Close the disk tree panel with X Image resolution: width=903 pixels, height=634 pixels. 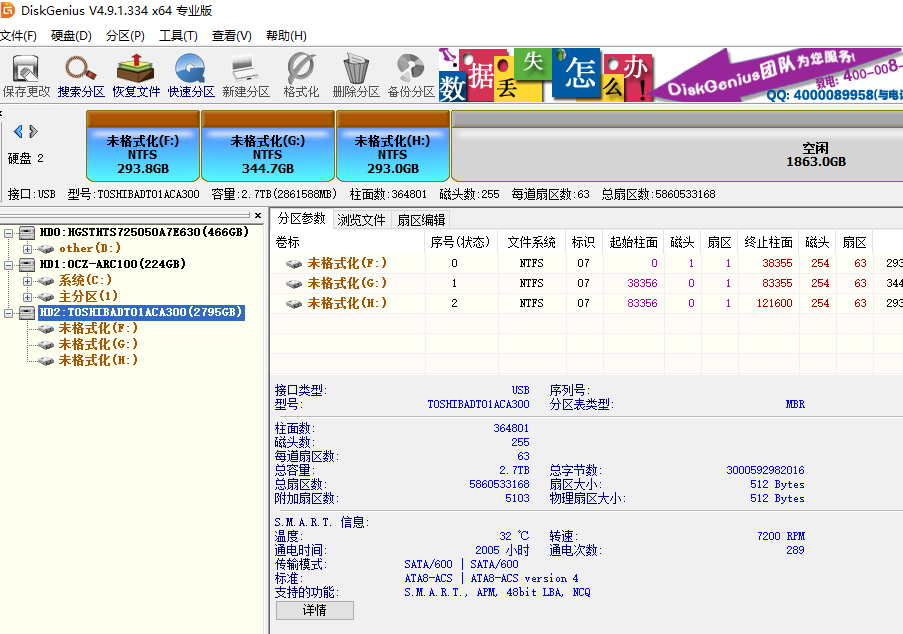coord(258,215)
